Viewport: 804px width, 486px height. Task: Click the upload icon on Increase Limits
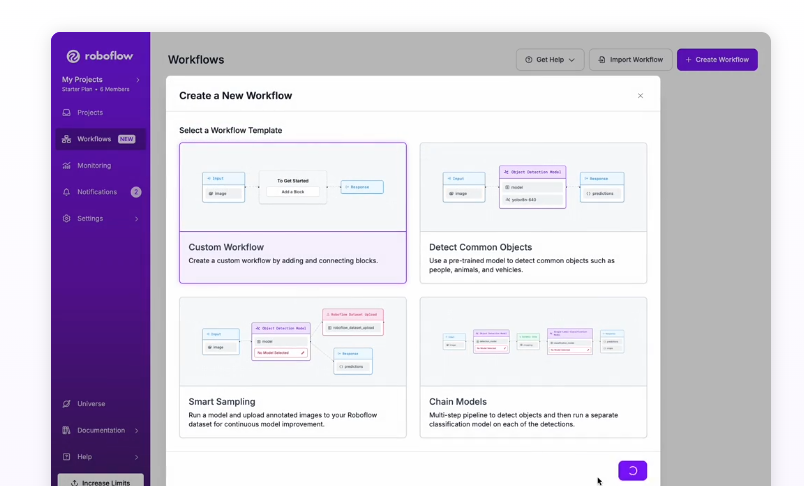(74, 483)
